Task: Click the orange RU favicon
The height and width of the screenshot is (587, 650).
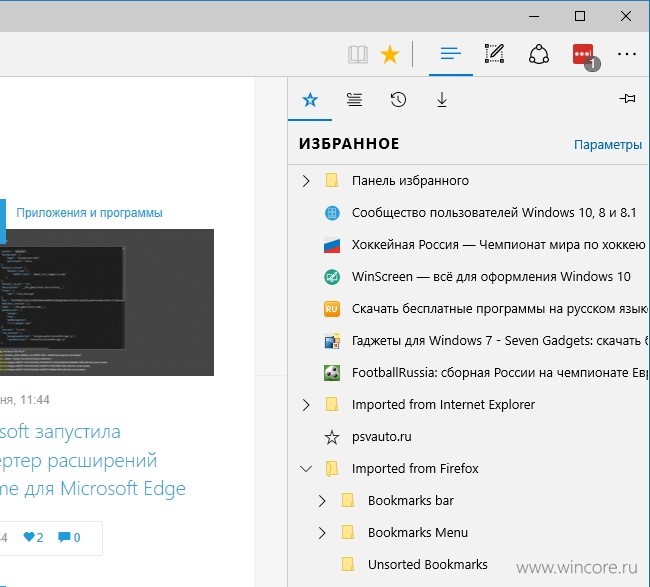Action: pos(332,309)
